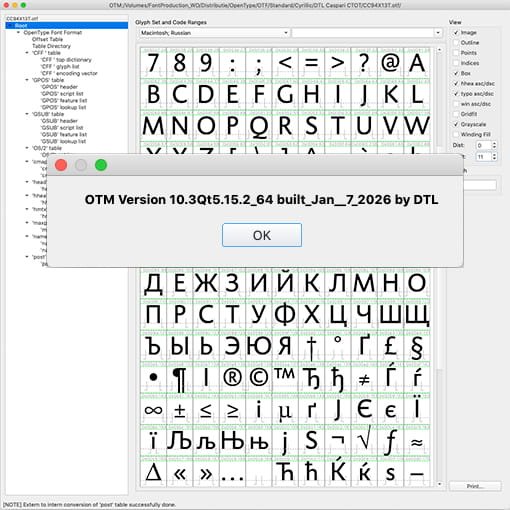Disable the Grayscale checkbox
510x510 pixels.
(x=456, y=124)
